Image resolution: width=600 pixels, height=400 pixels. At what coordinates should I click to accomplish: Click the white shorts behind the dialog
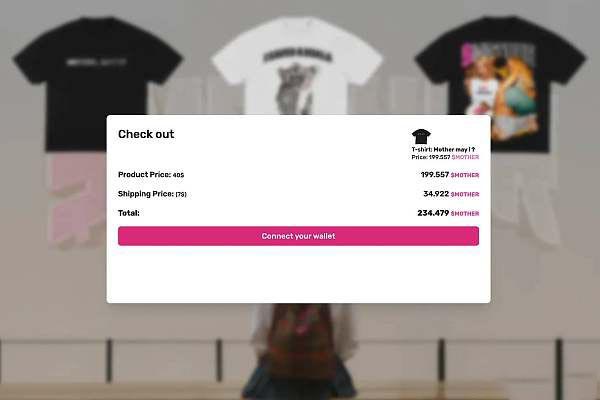point(524,199)
